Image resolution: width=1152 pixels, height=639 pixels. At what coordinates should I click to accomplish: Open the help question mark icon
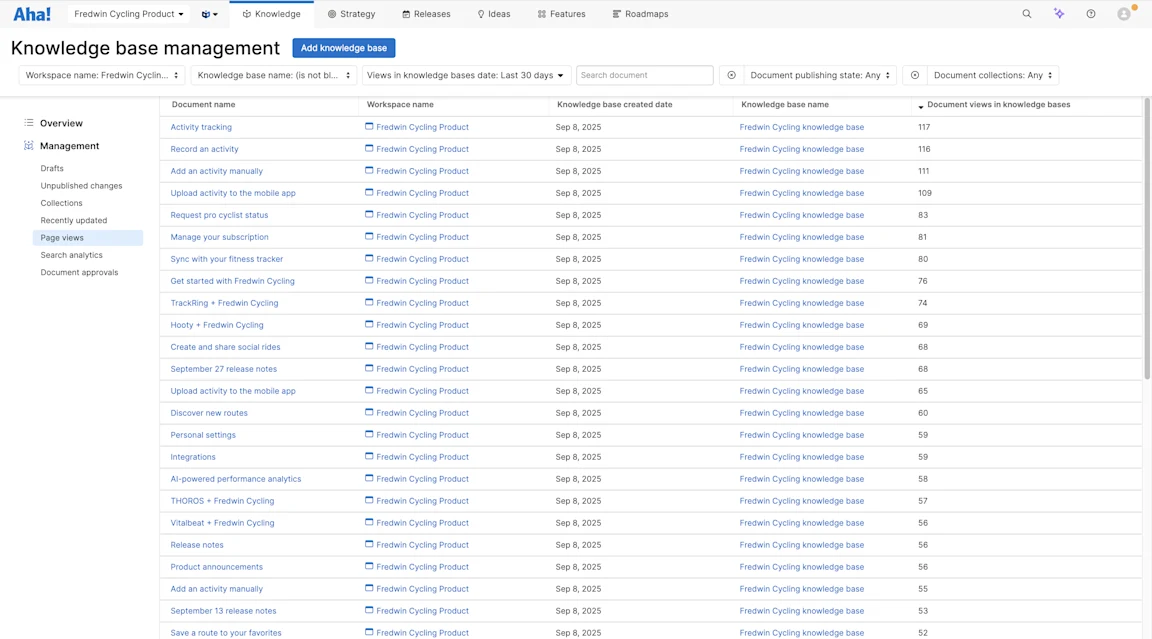[x=1091, y=14]
